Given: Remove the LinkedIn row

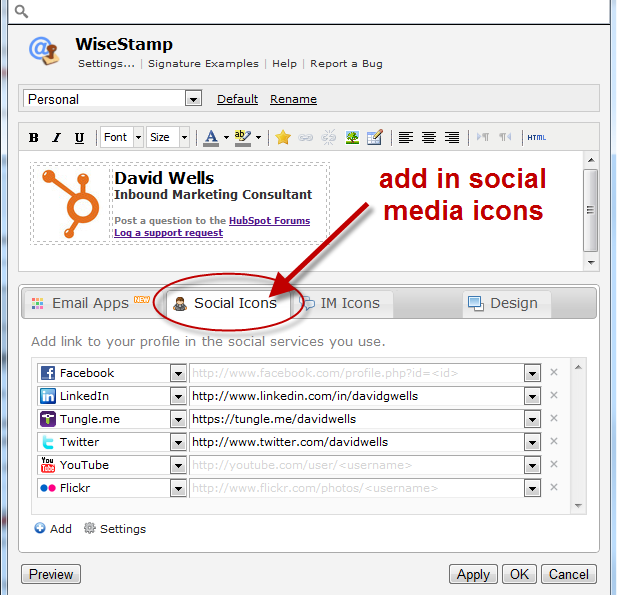Looking at the screenshot, I should (x=554, y=395).
